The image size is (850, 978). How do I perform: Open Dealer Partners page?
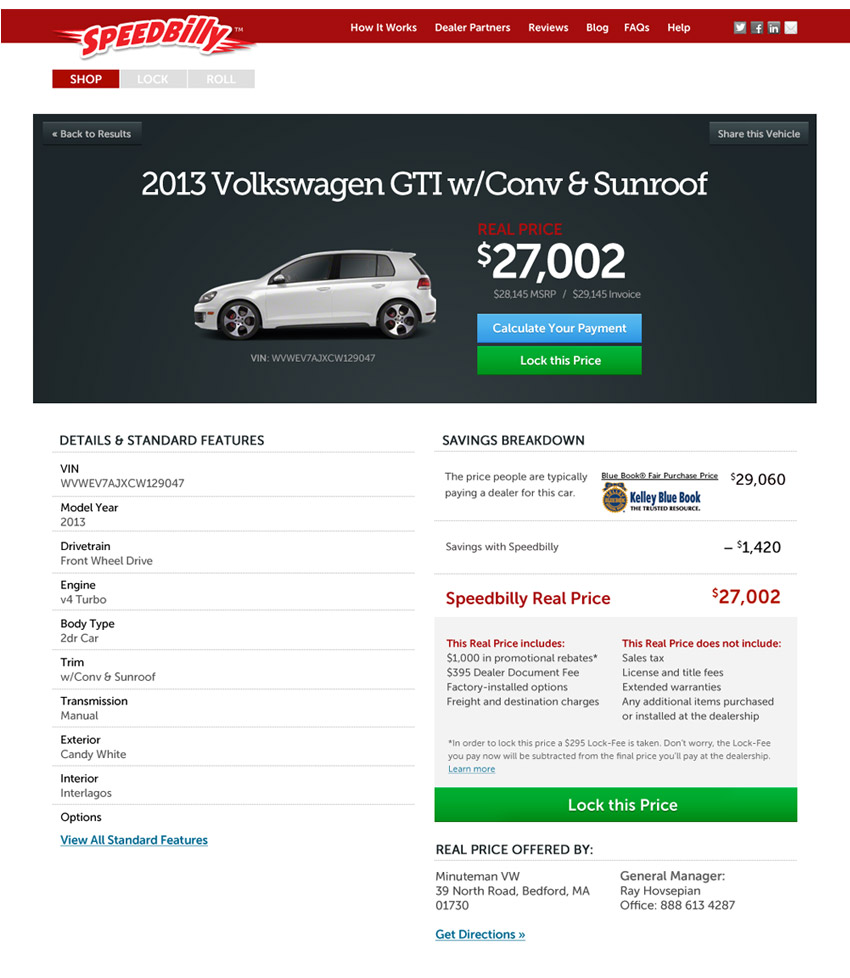472,27
